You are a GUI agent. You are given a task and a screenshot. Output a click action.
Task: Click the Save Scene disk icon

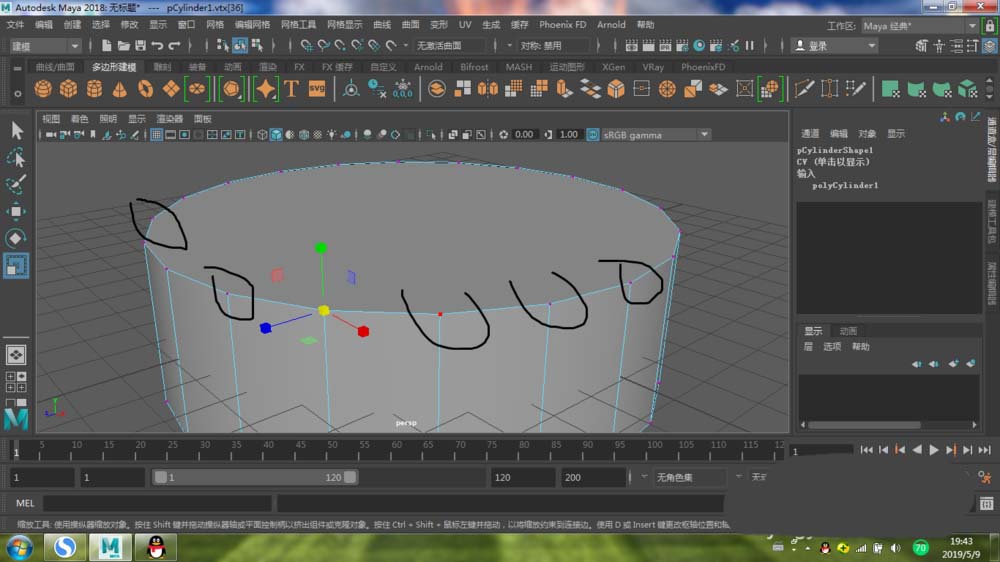(140, 45)
